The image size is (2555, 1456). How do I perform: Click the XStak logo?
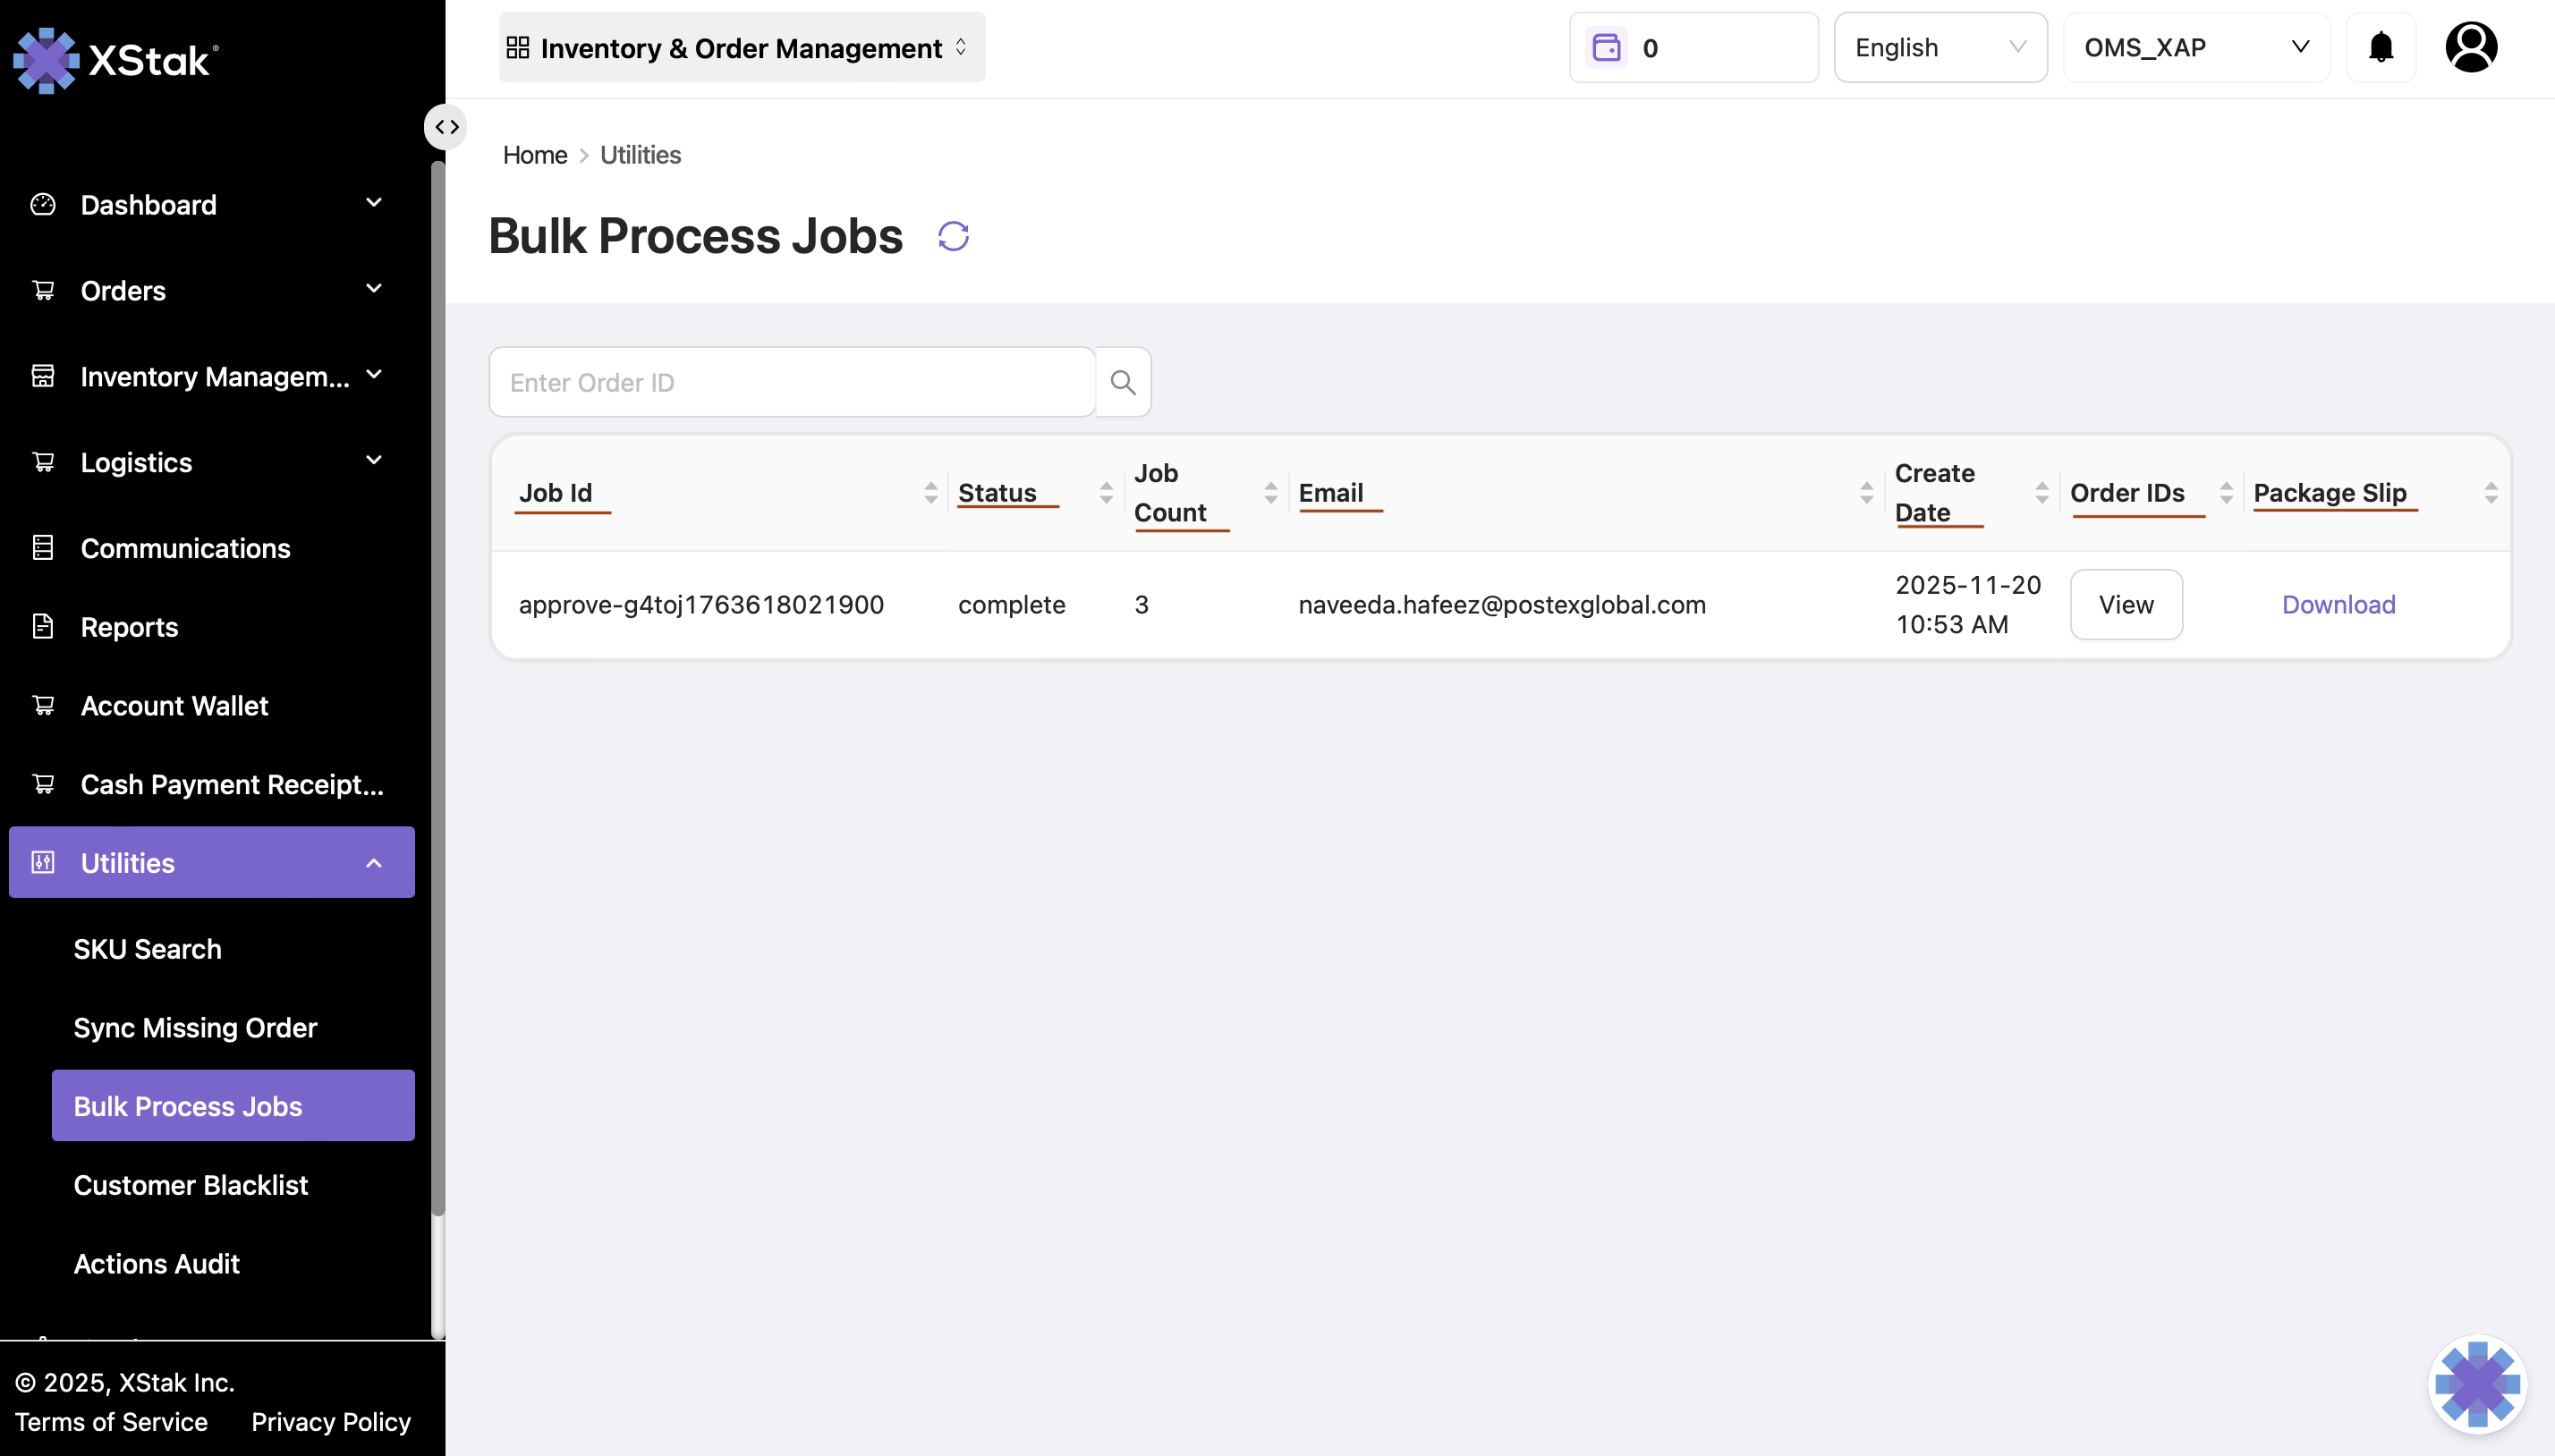point(115,60)
